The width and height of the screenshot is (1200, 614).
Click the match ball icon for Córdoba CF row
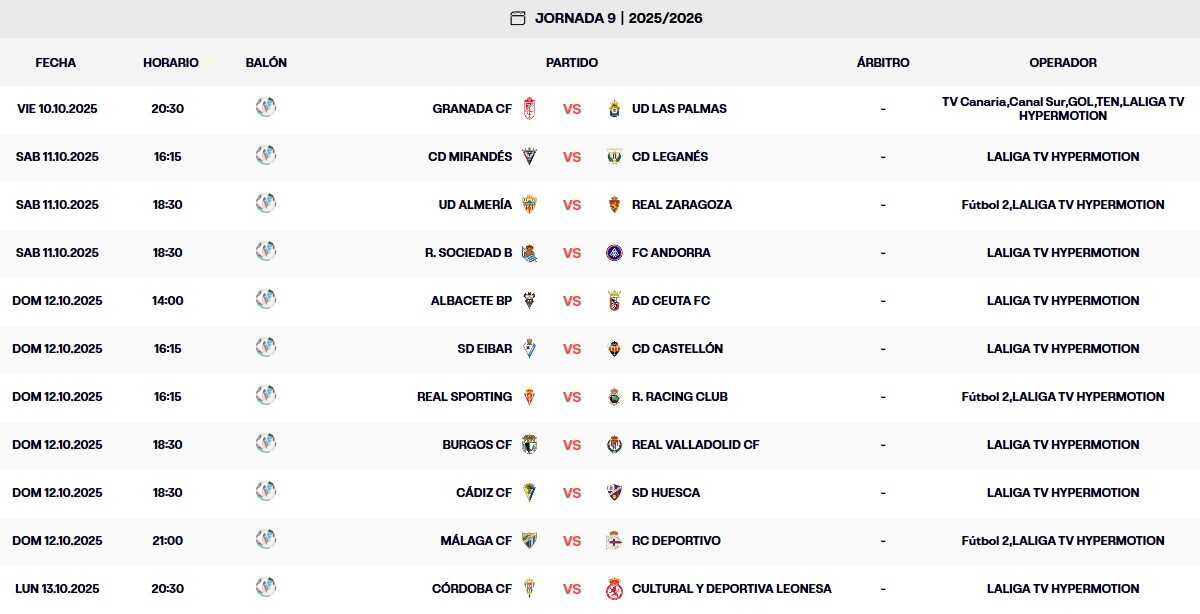pyautogui.click(x=266, y=587)
